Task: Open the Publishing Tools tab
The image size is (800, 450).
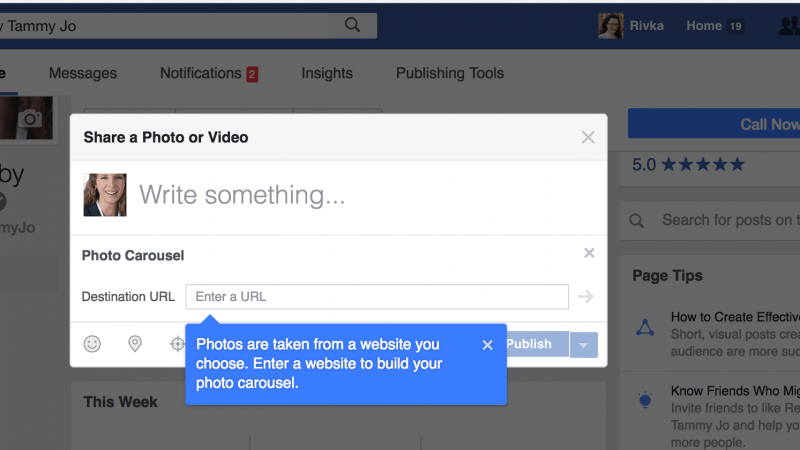Action: (x=450, y=73)
